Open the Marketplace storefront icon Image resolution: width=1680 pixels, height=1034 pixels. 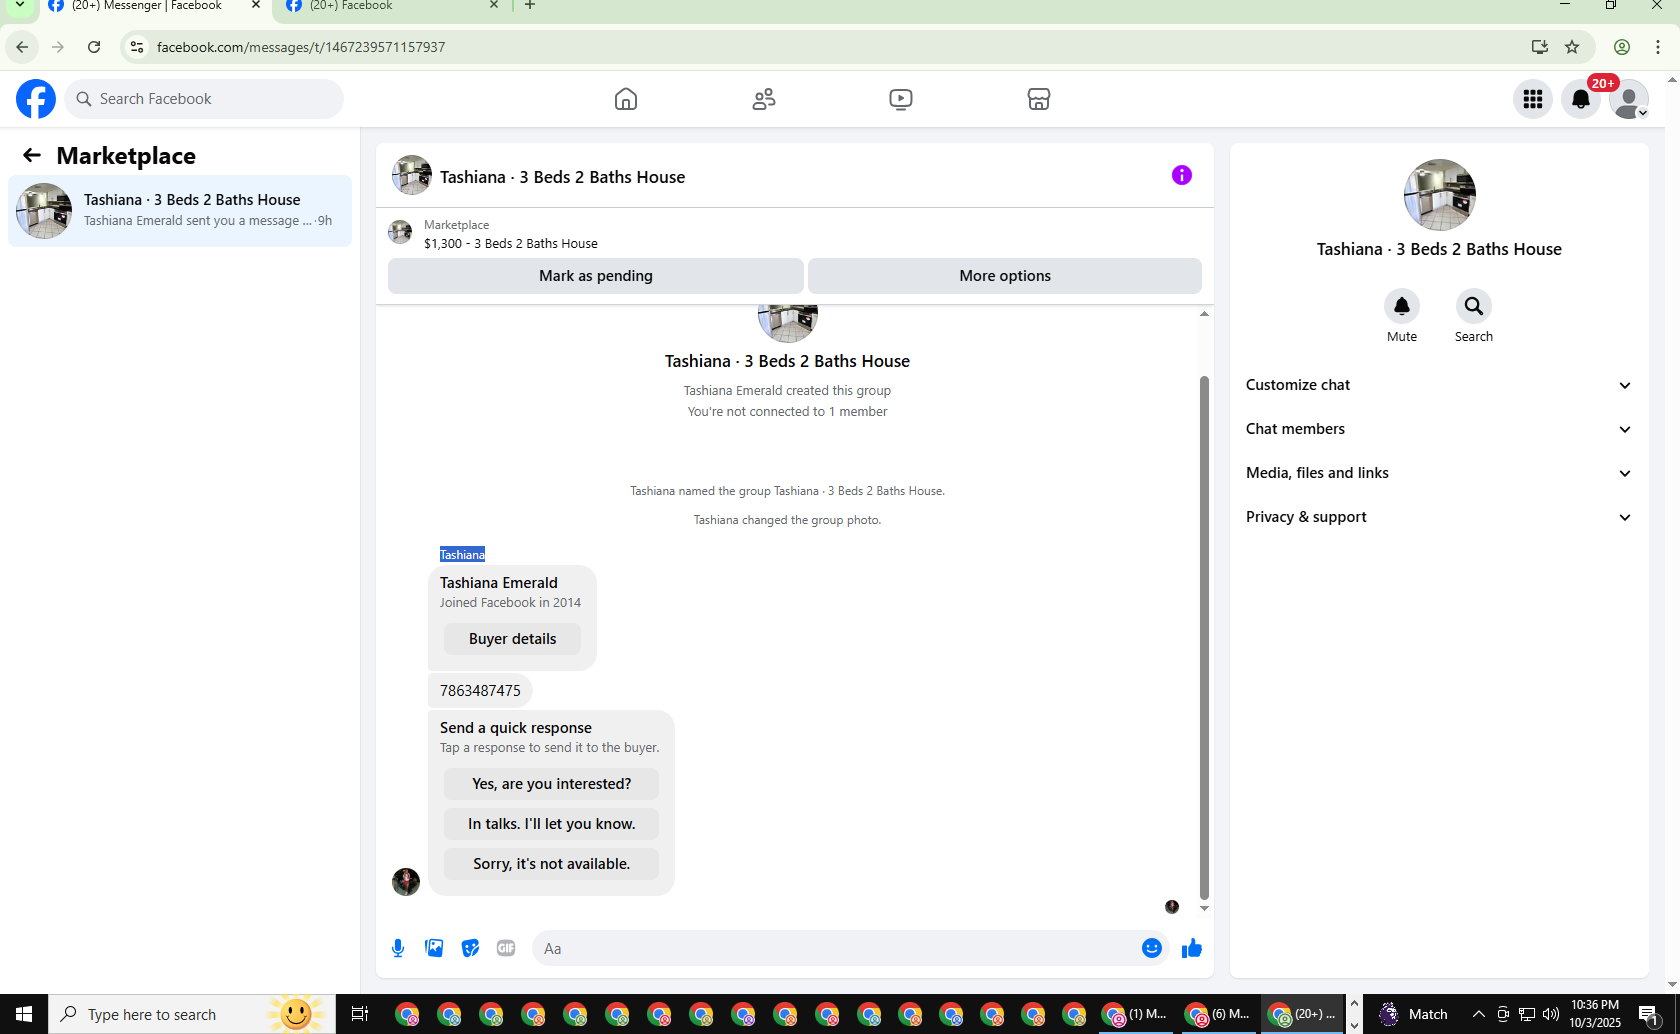pos(1039,99)
